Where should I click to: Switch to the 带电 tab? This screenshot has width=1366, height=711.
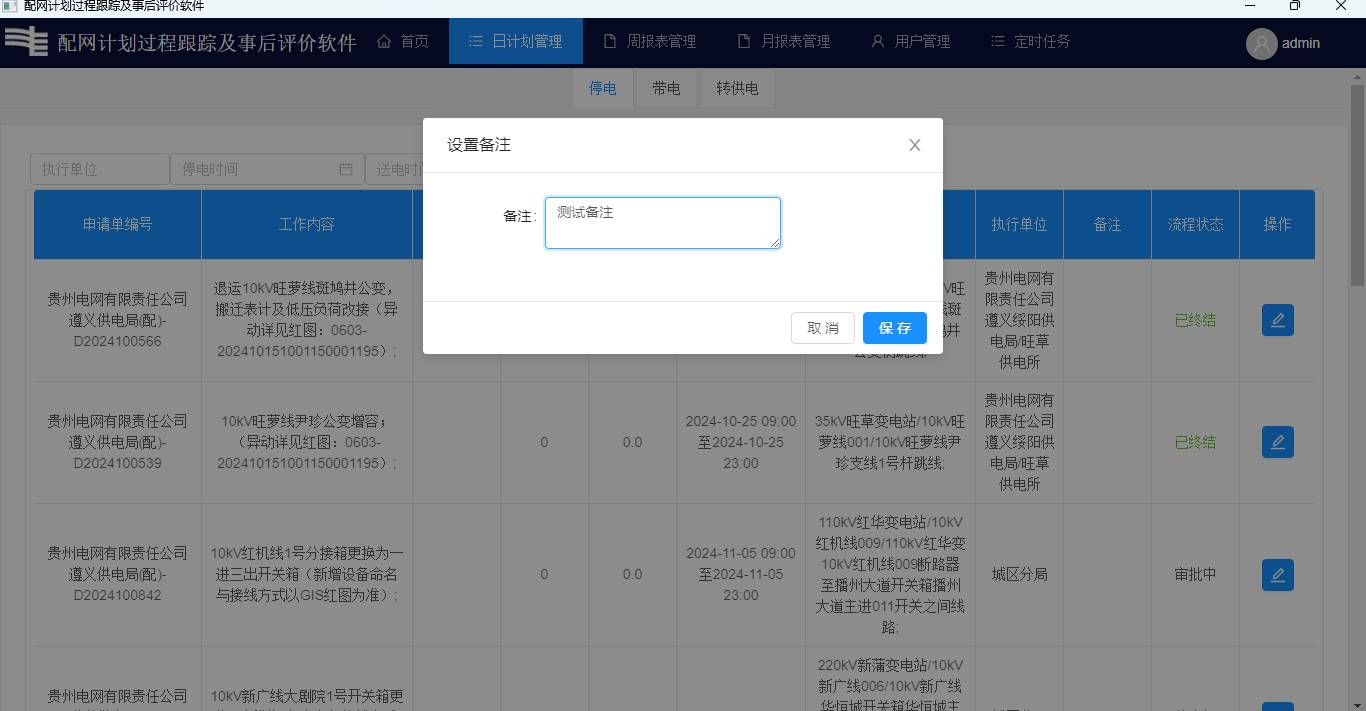pyautogui.click(x=666, y=88)
